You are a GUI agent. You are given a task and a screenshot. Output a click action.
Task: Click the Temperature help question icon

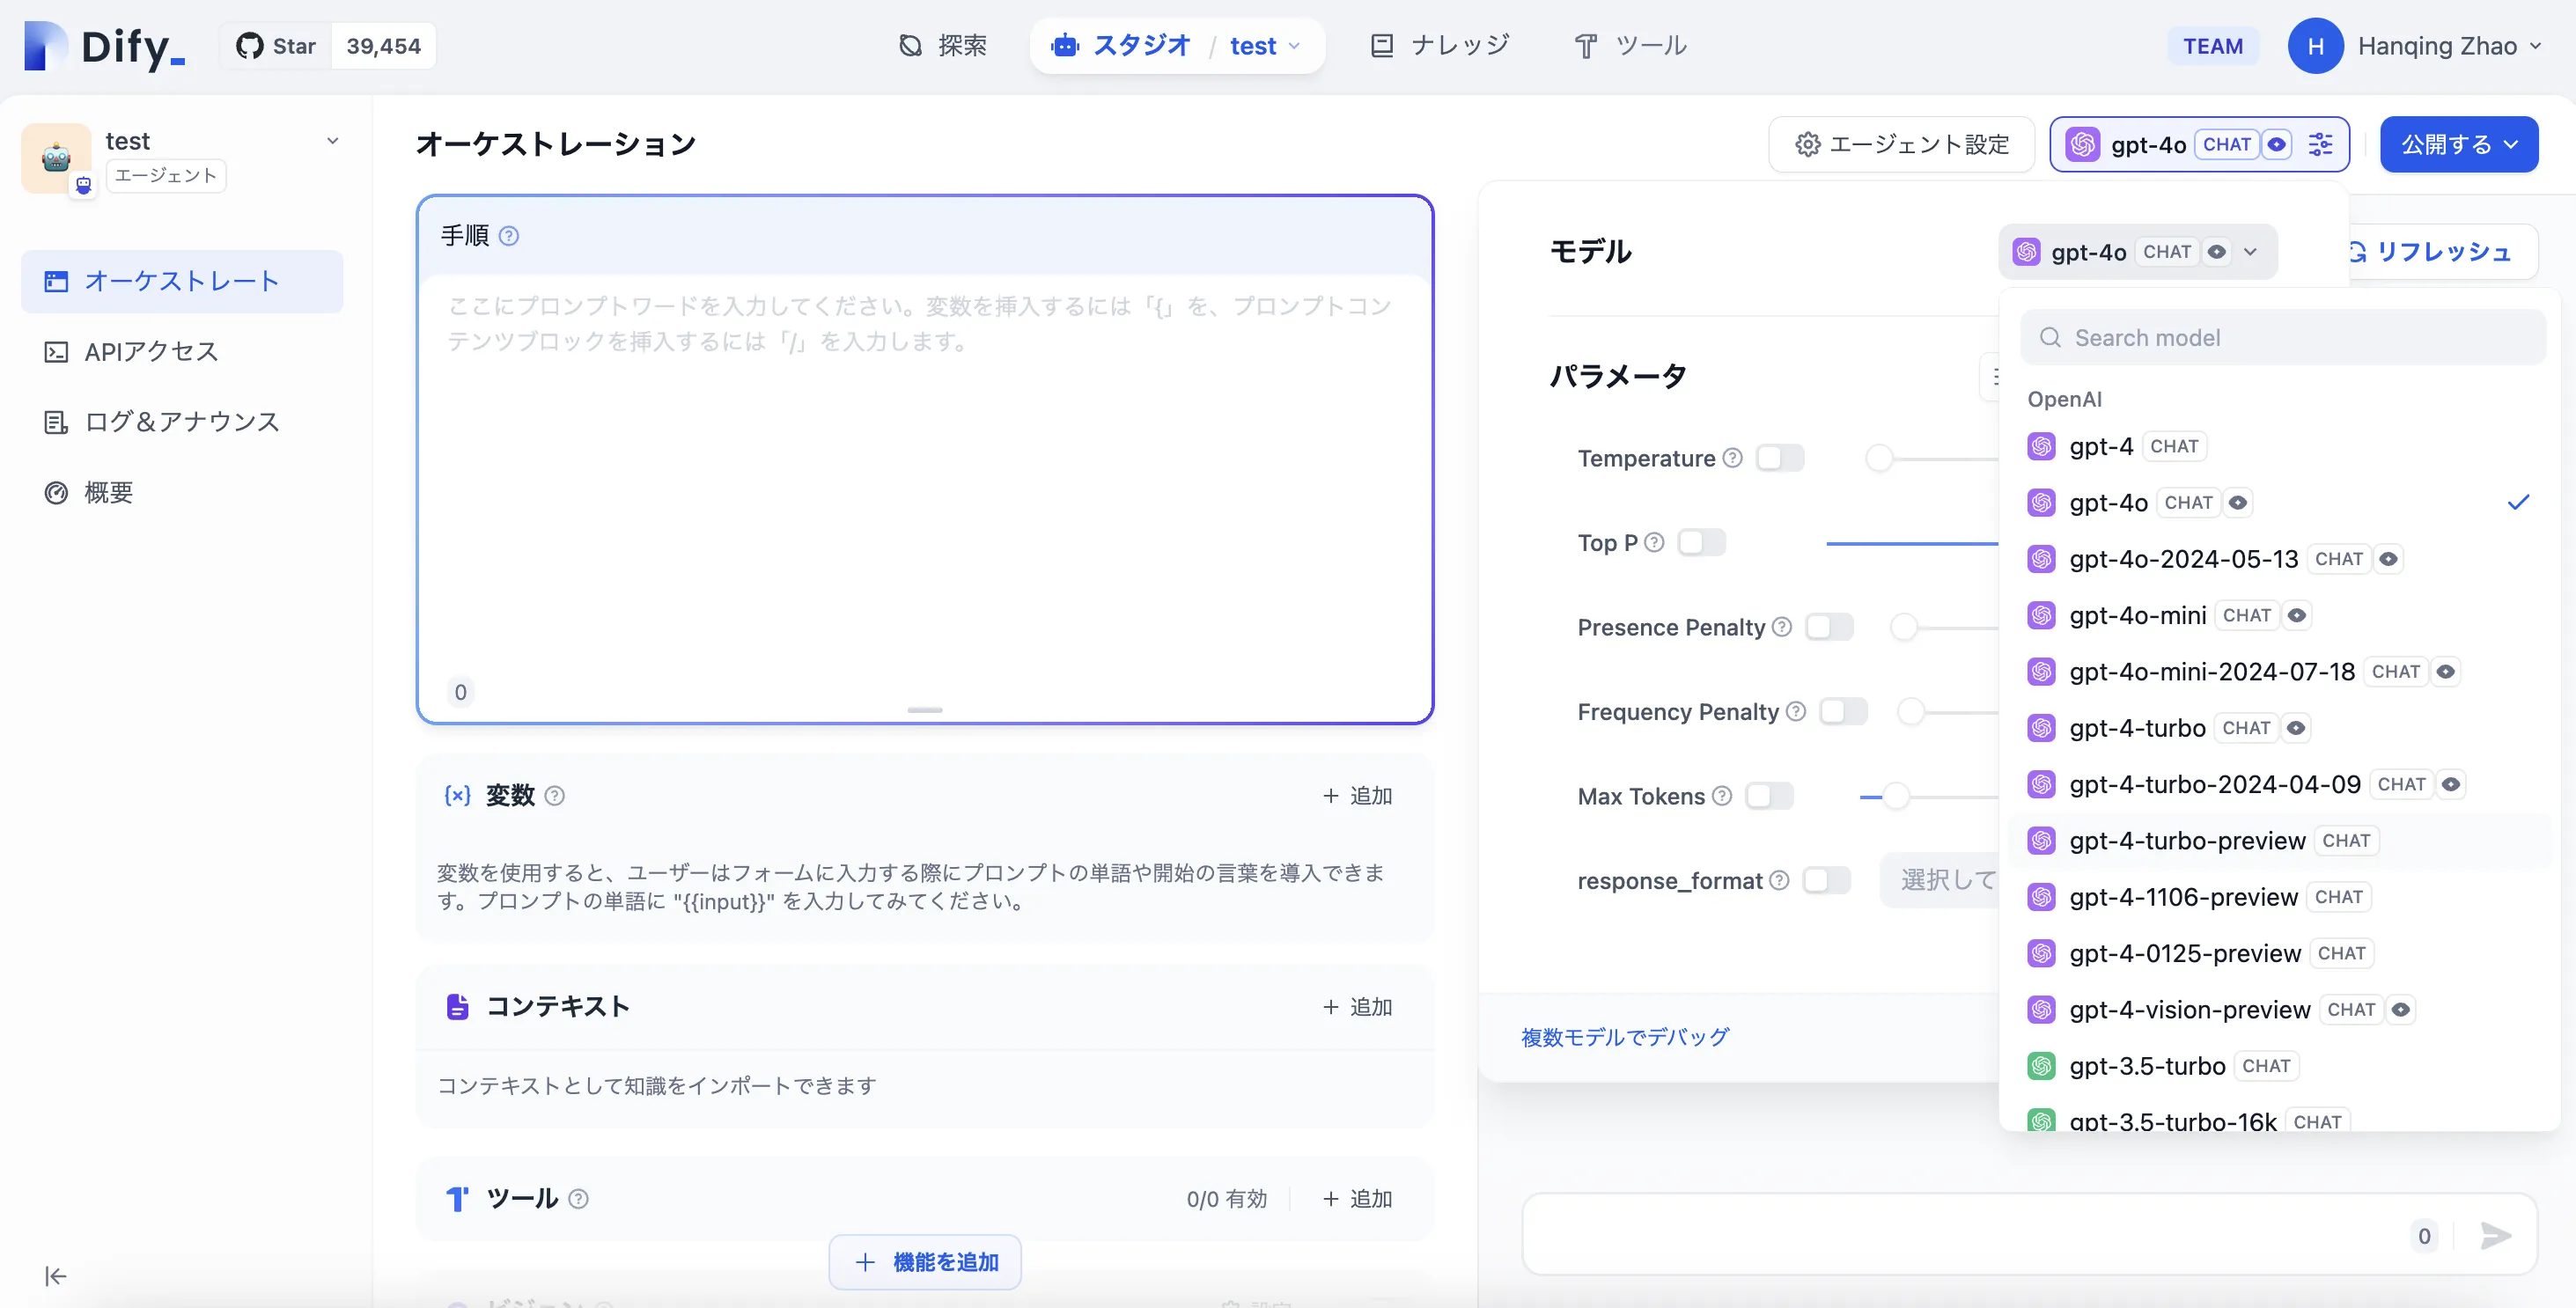point(1733,458)
